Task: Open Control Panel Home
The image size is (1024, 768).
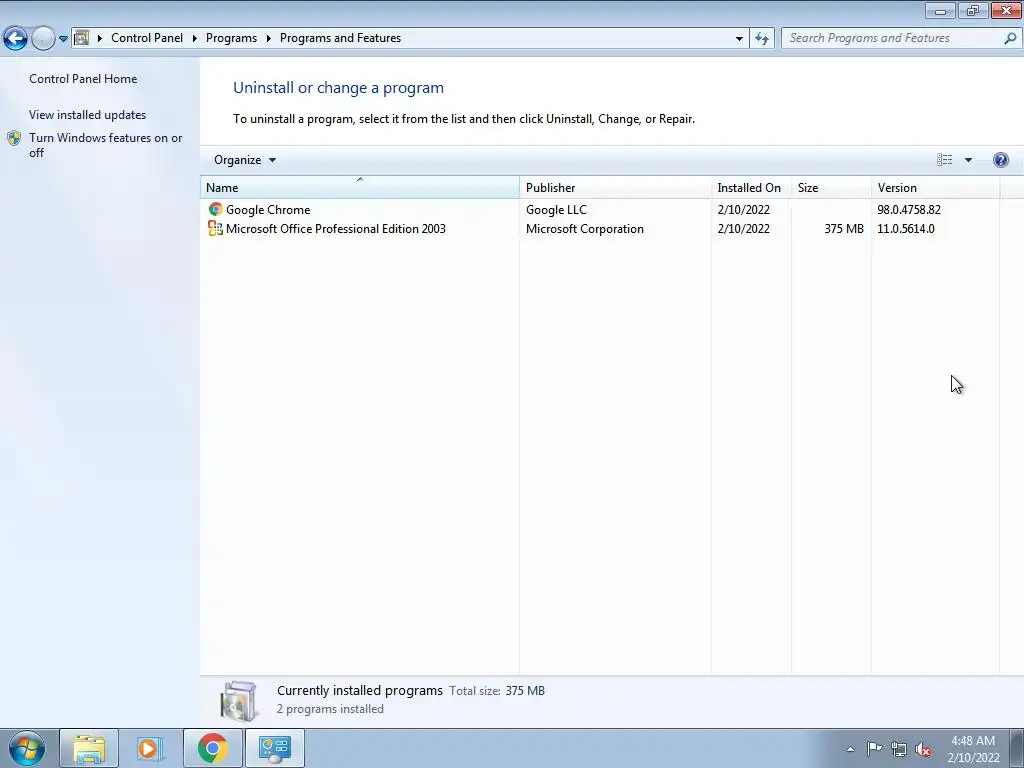Action: pos(83,78)
